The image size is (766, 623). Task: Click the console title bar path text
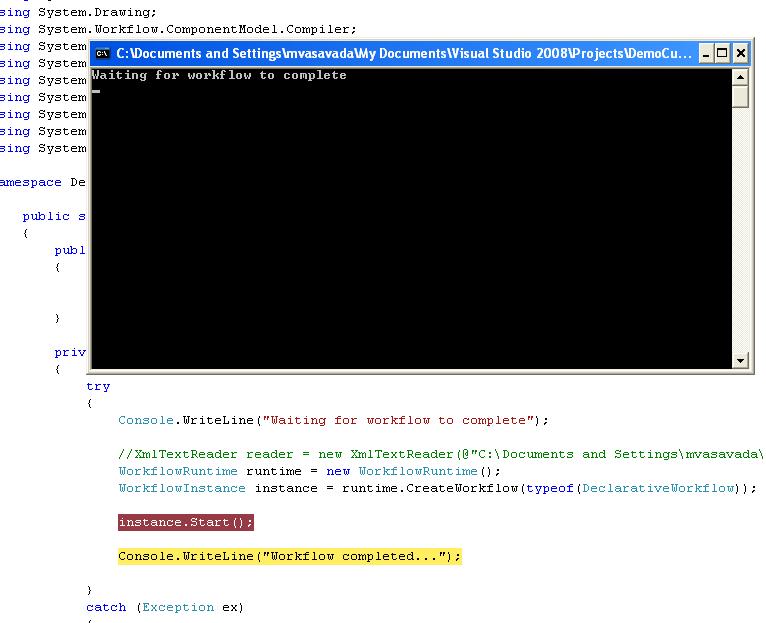coord(404,53)
